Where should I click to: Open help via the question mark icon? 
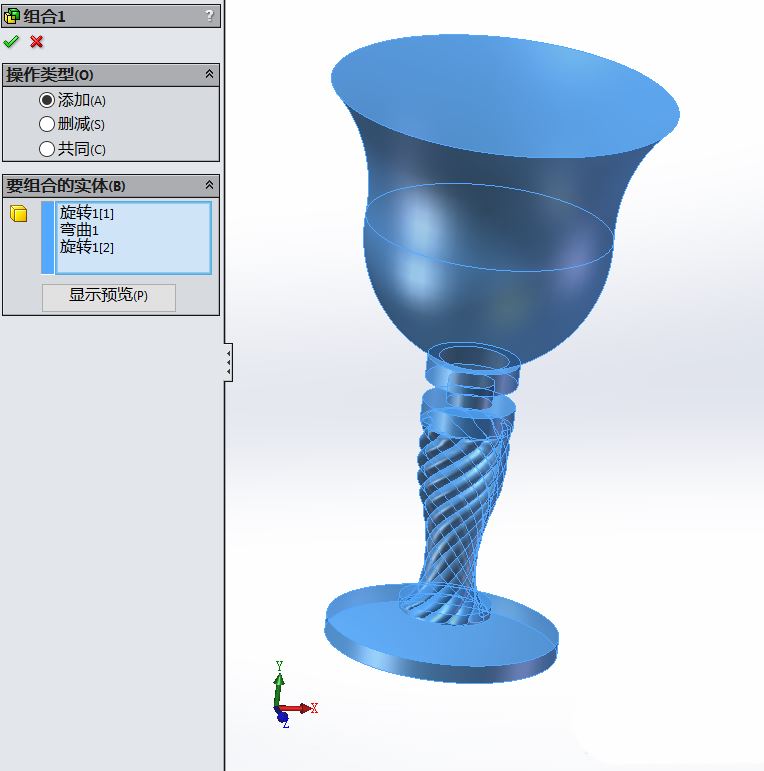coord(209,15)
